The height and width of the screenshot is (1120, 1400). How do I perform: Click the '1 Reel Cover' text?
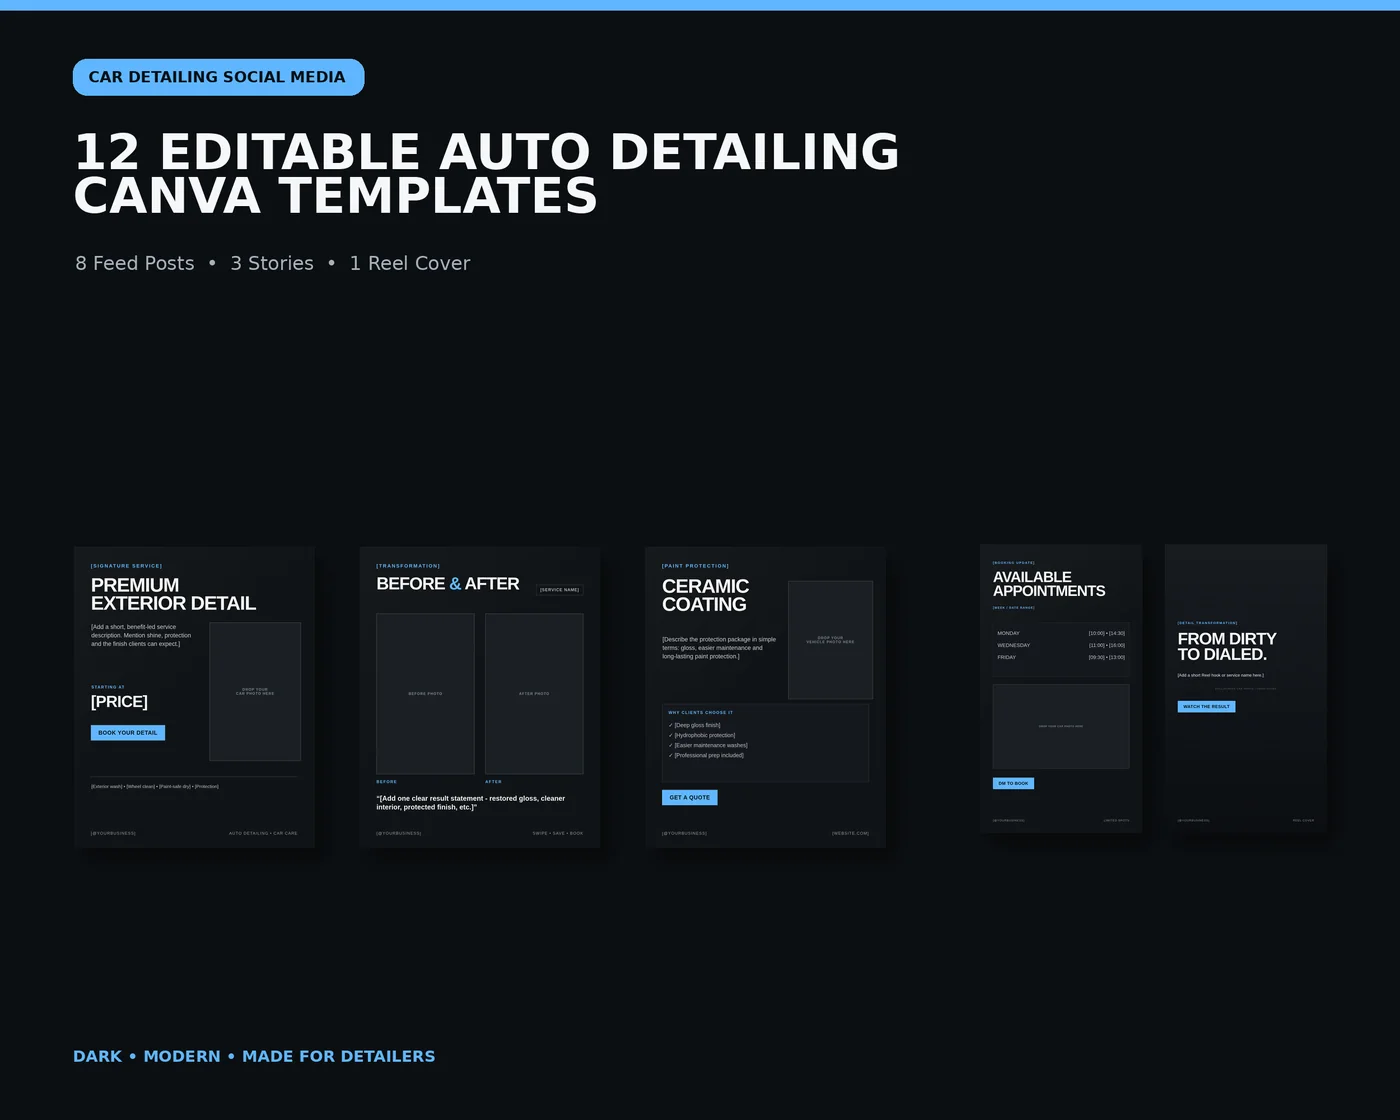[410, 263]
